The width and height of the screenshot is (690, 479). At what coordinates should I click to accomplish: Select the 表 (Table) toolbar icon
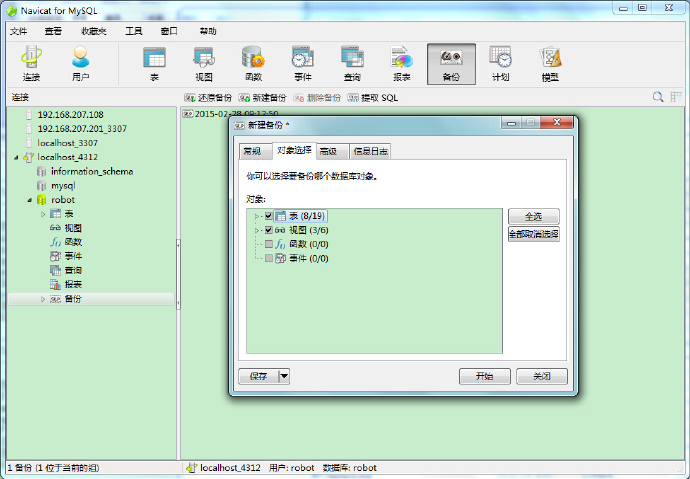154,64
